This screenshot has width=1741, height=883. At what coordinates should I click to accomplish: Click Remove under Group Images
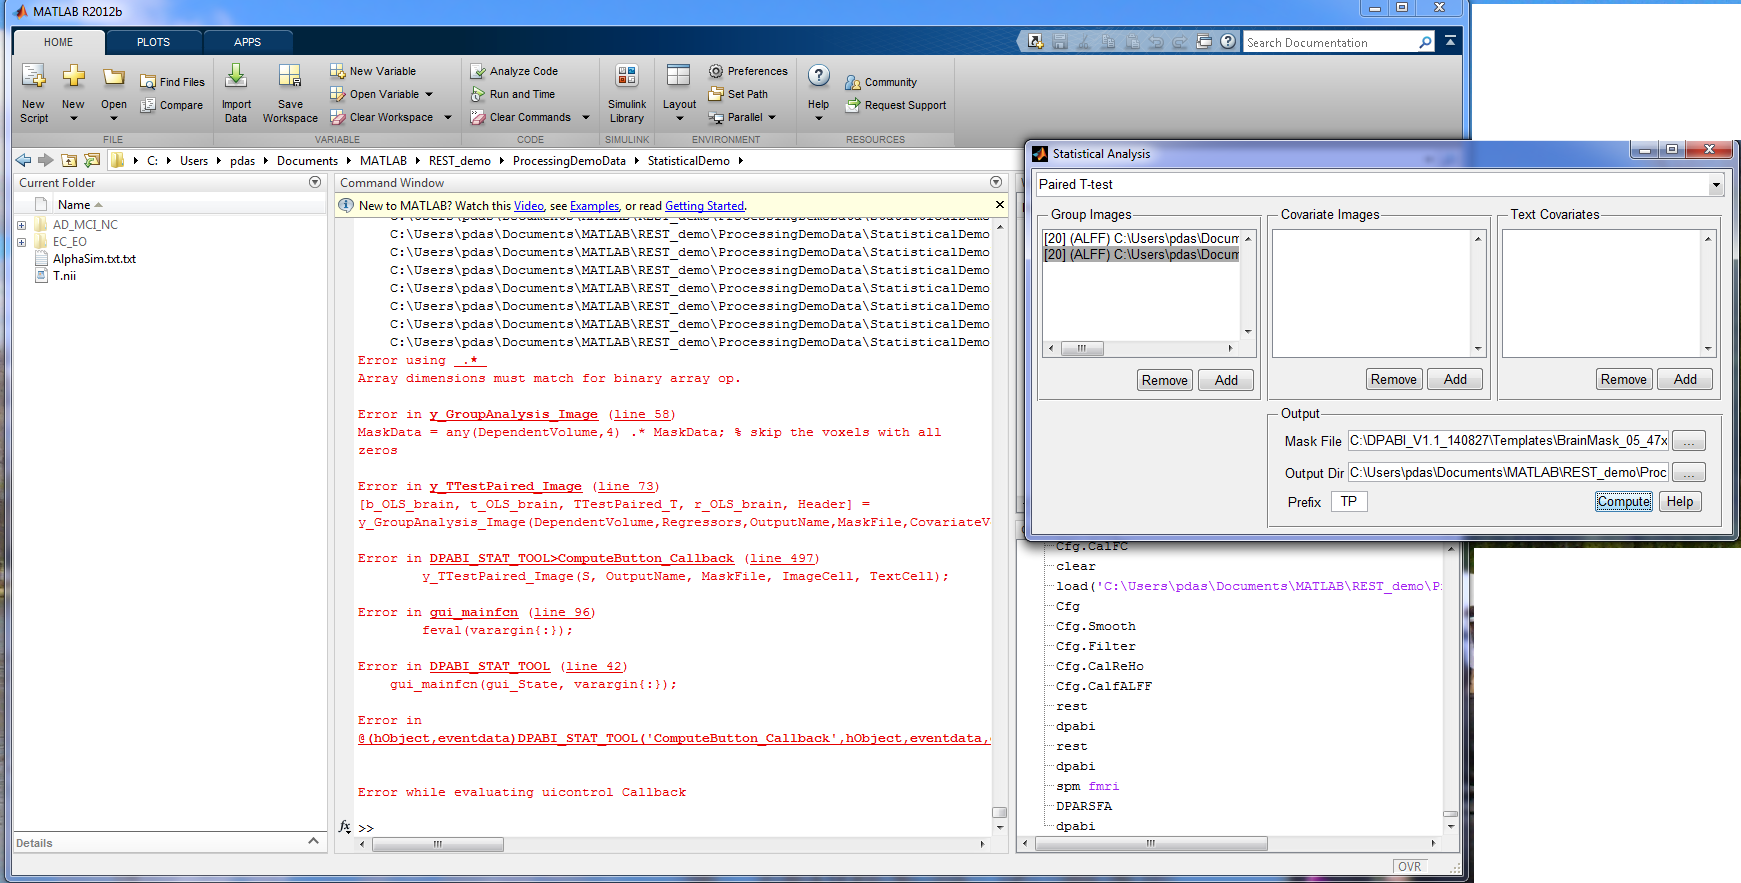pyautogui.click(x=1165, y=380)
